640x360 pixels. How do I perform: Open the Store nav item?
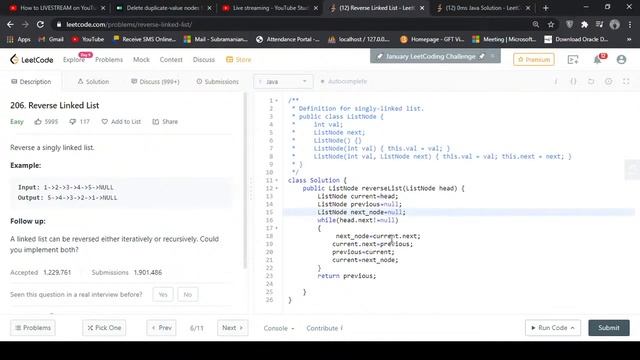[x=239, y=60]
